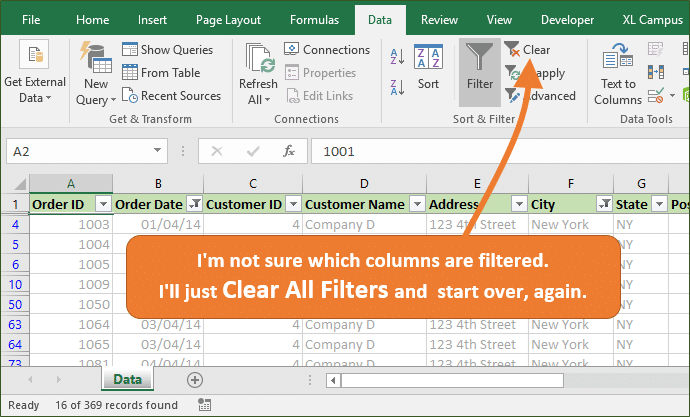
Task: Switch to the Formulas ribbon tab
Action: [314, 19]
